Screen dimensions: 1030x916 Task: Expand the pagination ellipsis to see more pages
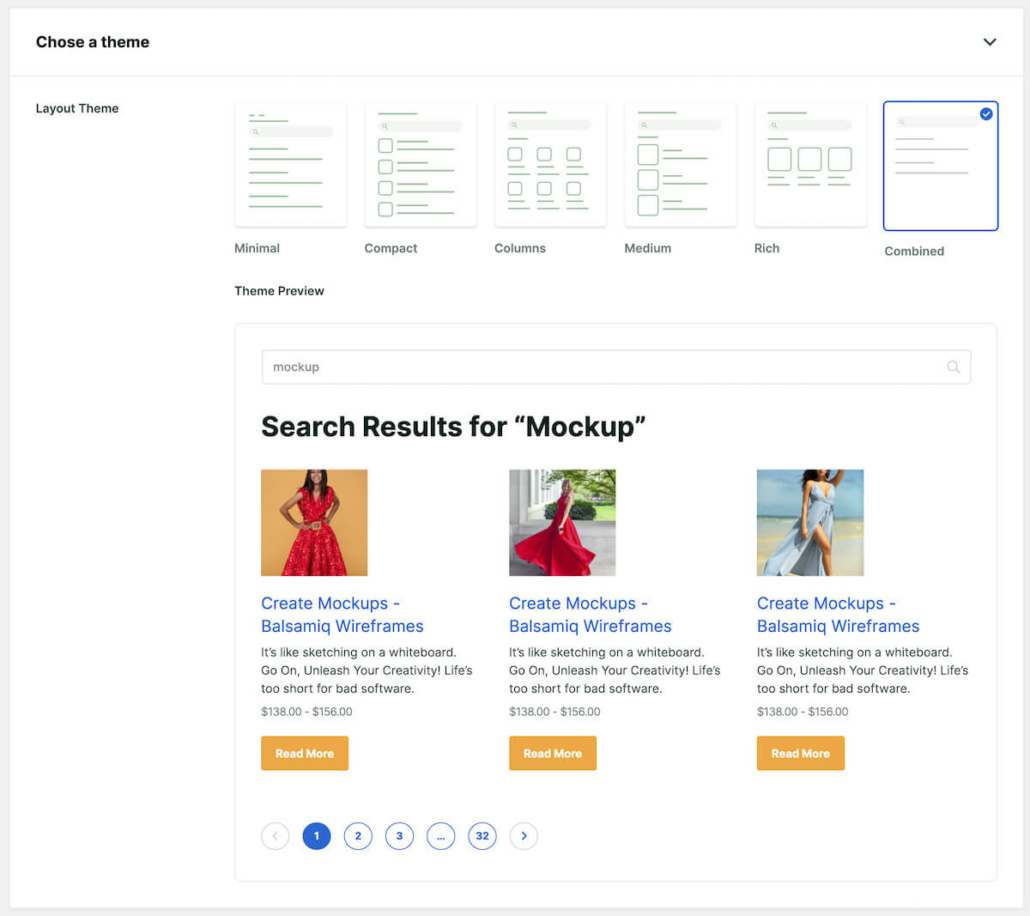[x=441, y=835]
